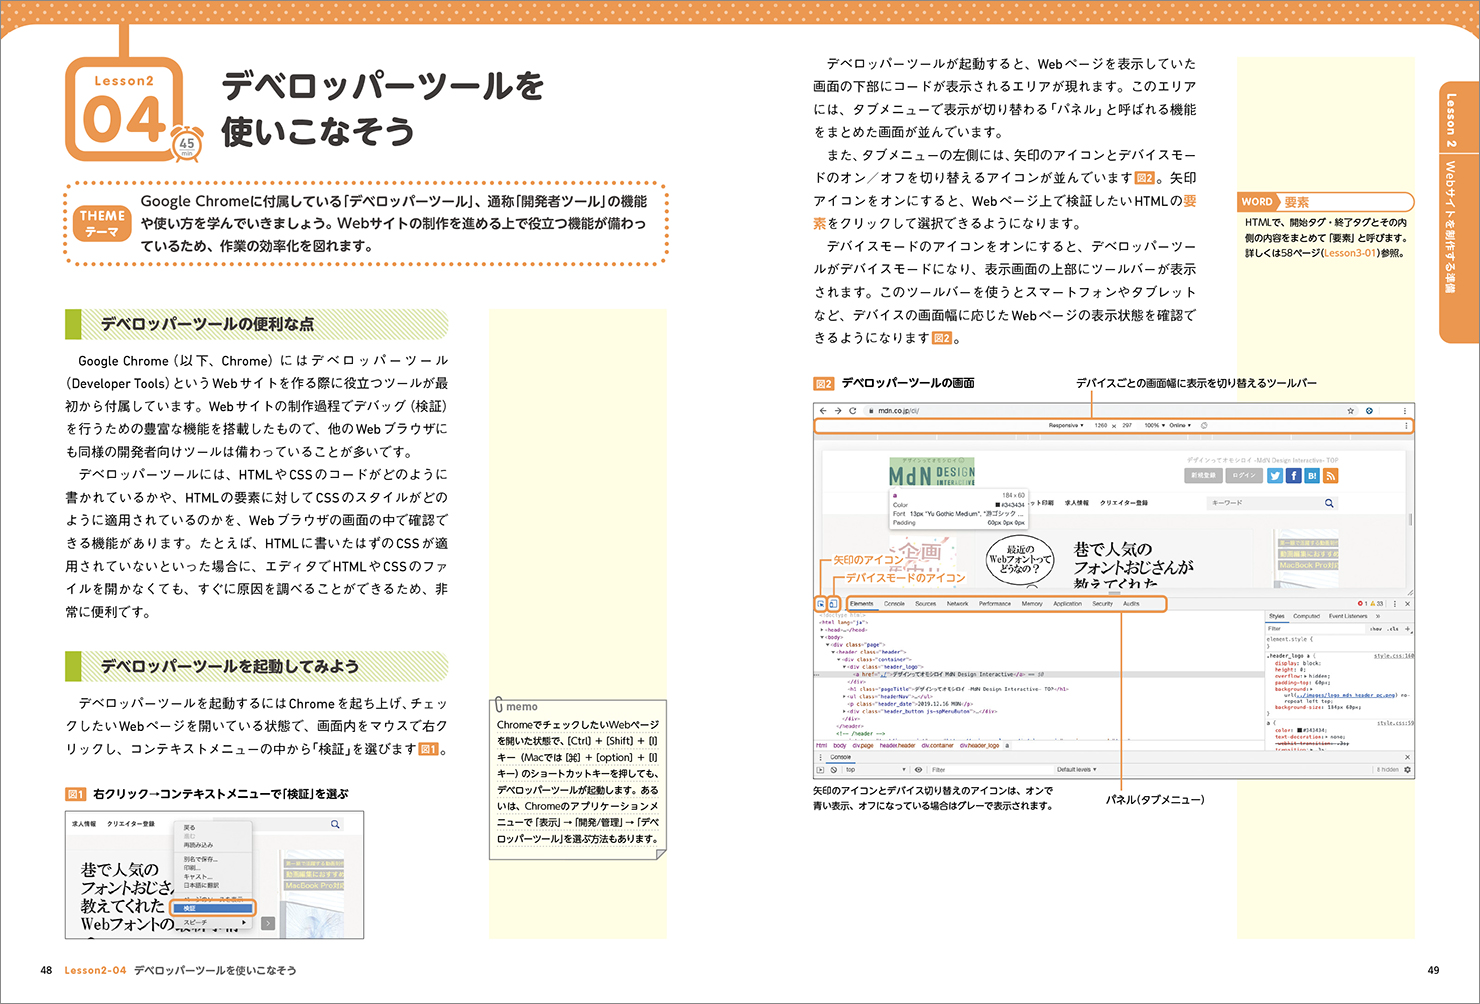Switch to the Network tab
Image resolution: width=1480 pixels, height=1004 pixels.
957,604
